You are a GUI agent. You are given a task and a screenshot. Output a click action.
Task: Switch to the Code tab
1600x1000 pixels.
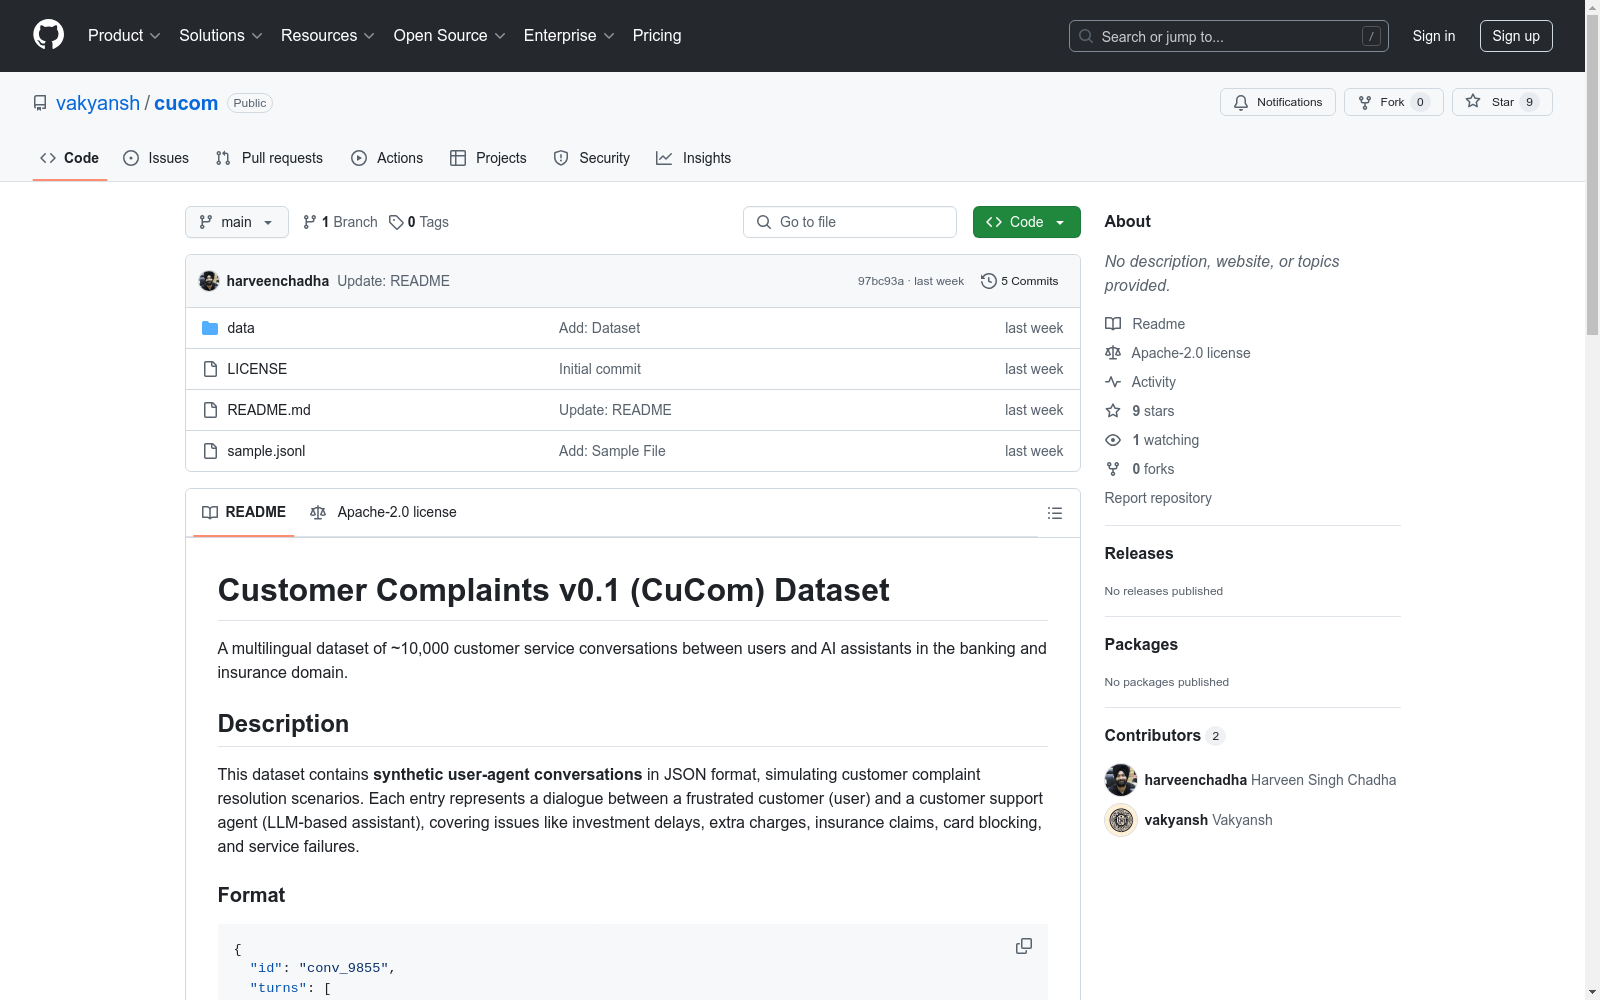69,158
